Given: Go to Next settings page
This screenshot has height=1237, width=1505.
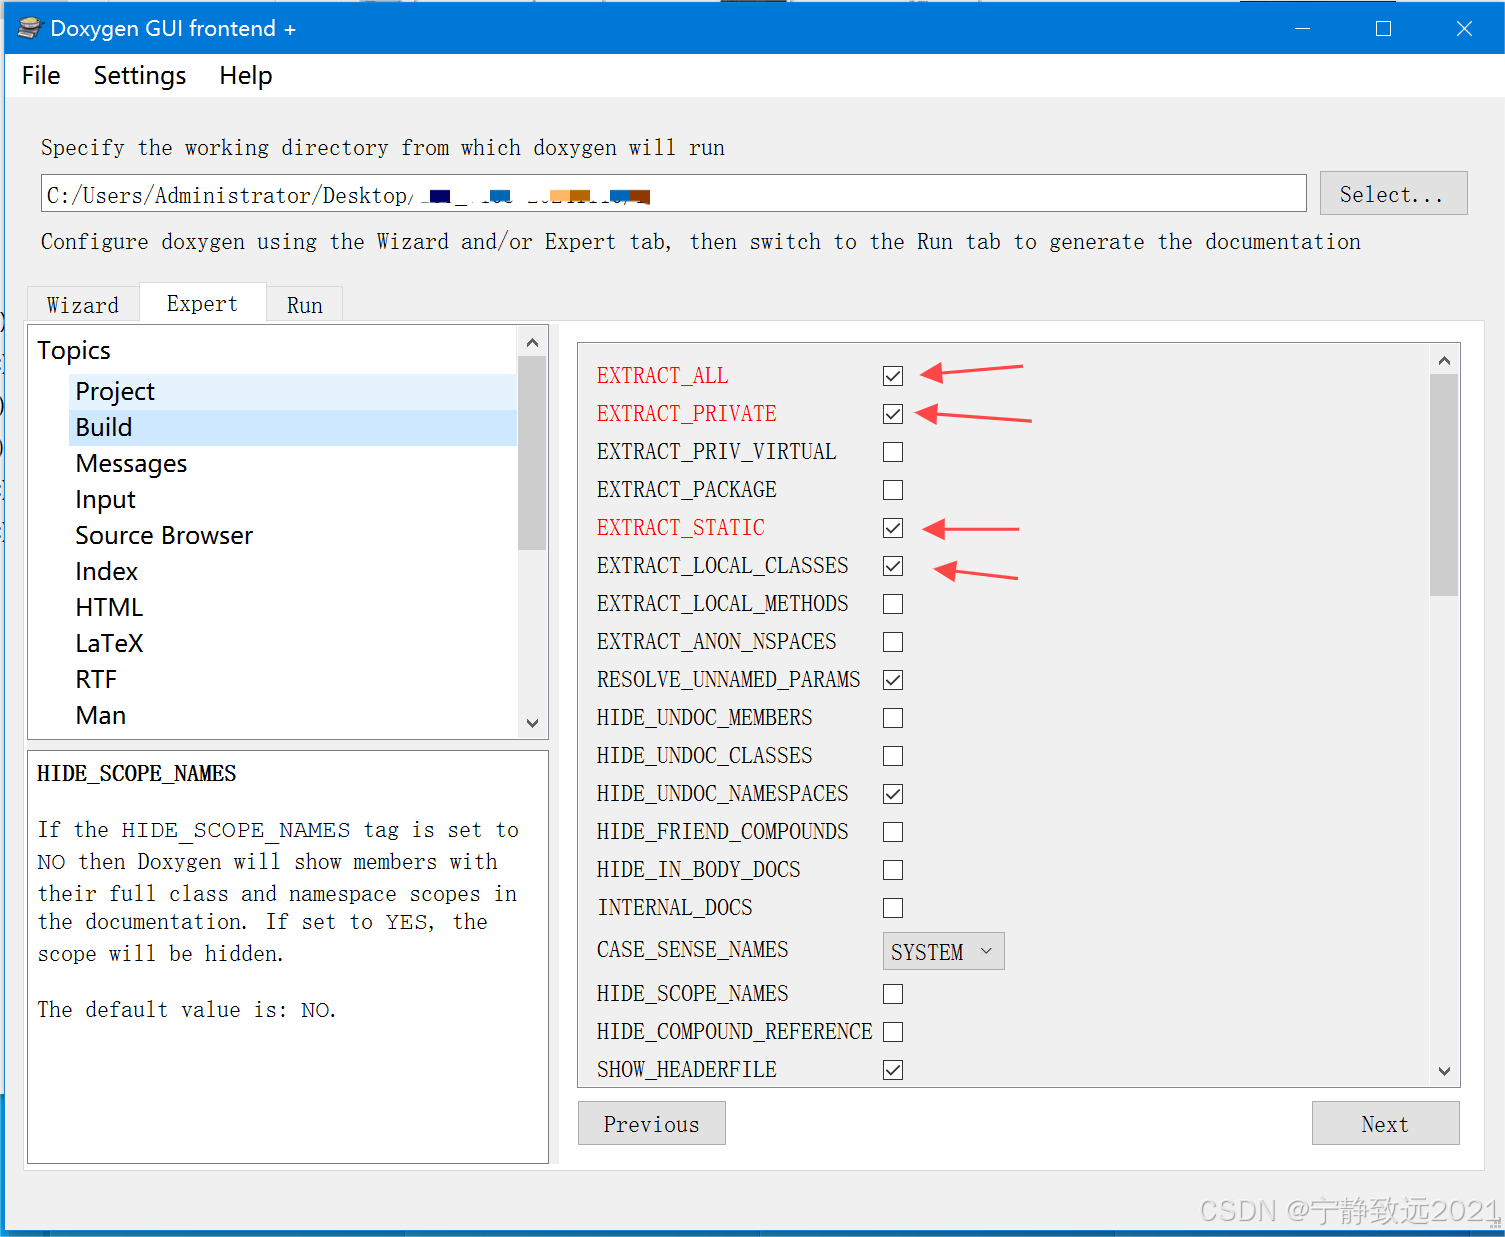Looking at the screenshot, I should click(x=1385, y=1124).
